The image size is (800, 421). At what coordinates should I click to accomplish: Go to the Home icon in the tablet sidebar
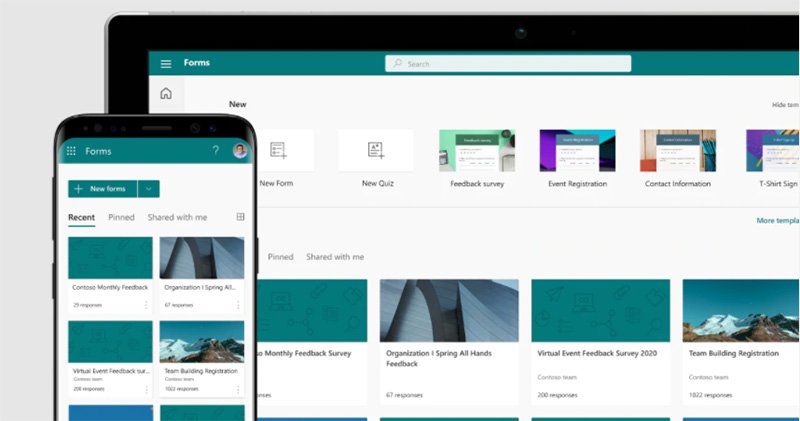166,93
